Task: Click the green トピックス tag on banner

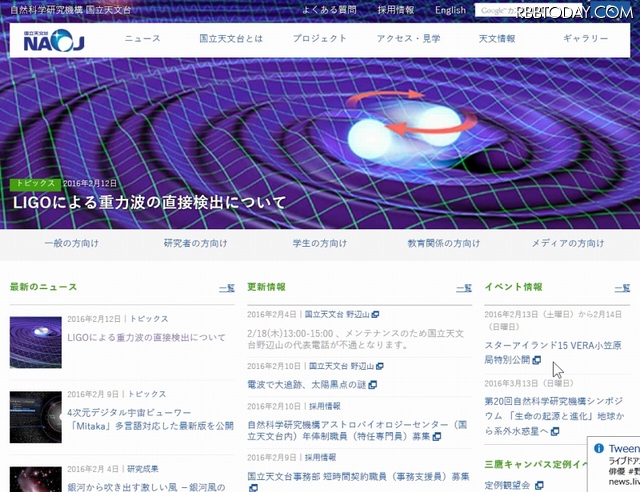Action: pyautogui.click(x=35, y=184)
